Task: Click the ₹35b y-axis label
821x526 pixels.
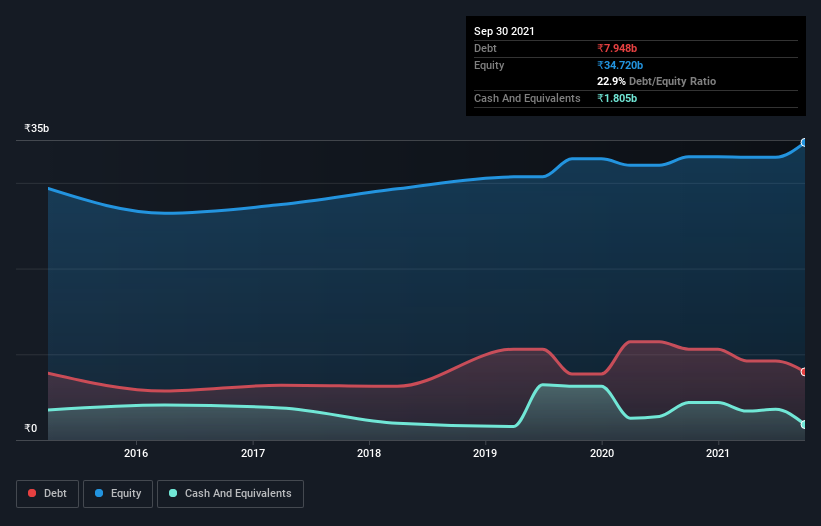Action: [37, 128]
